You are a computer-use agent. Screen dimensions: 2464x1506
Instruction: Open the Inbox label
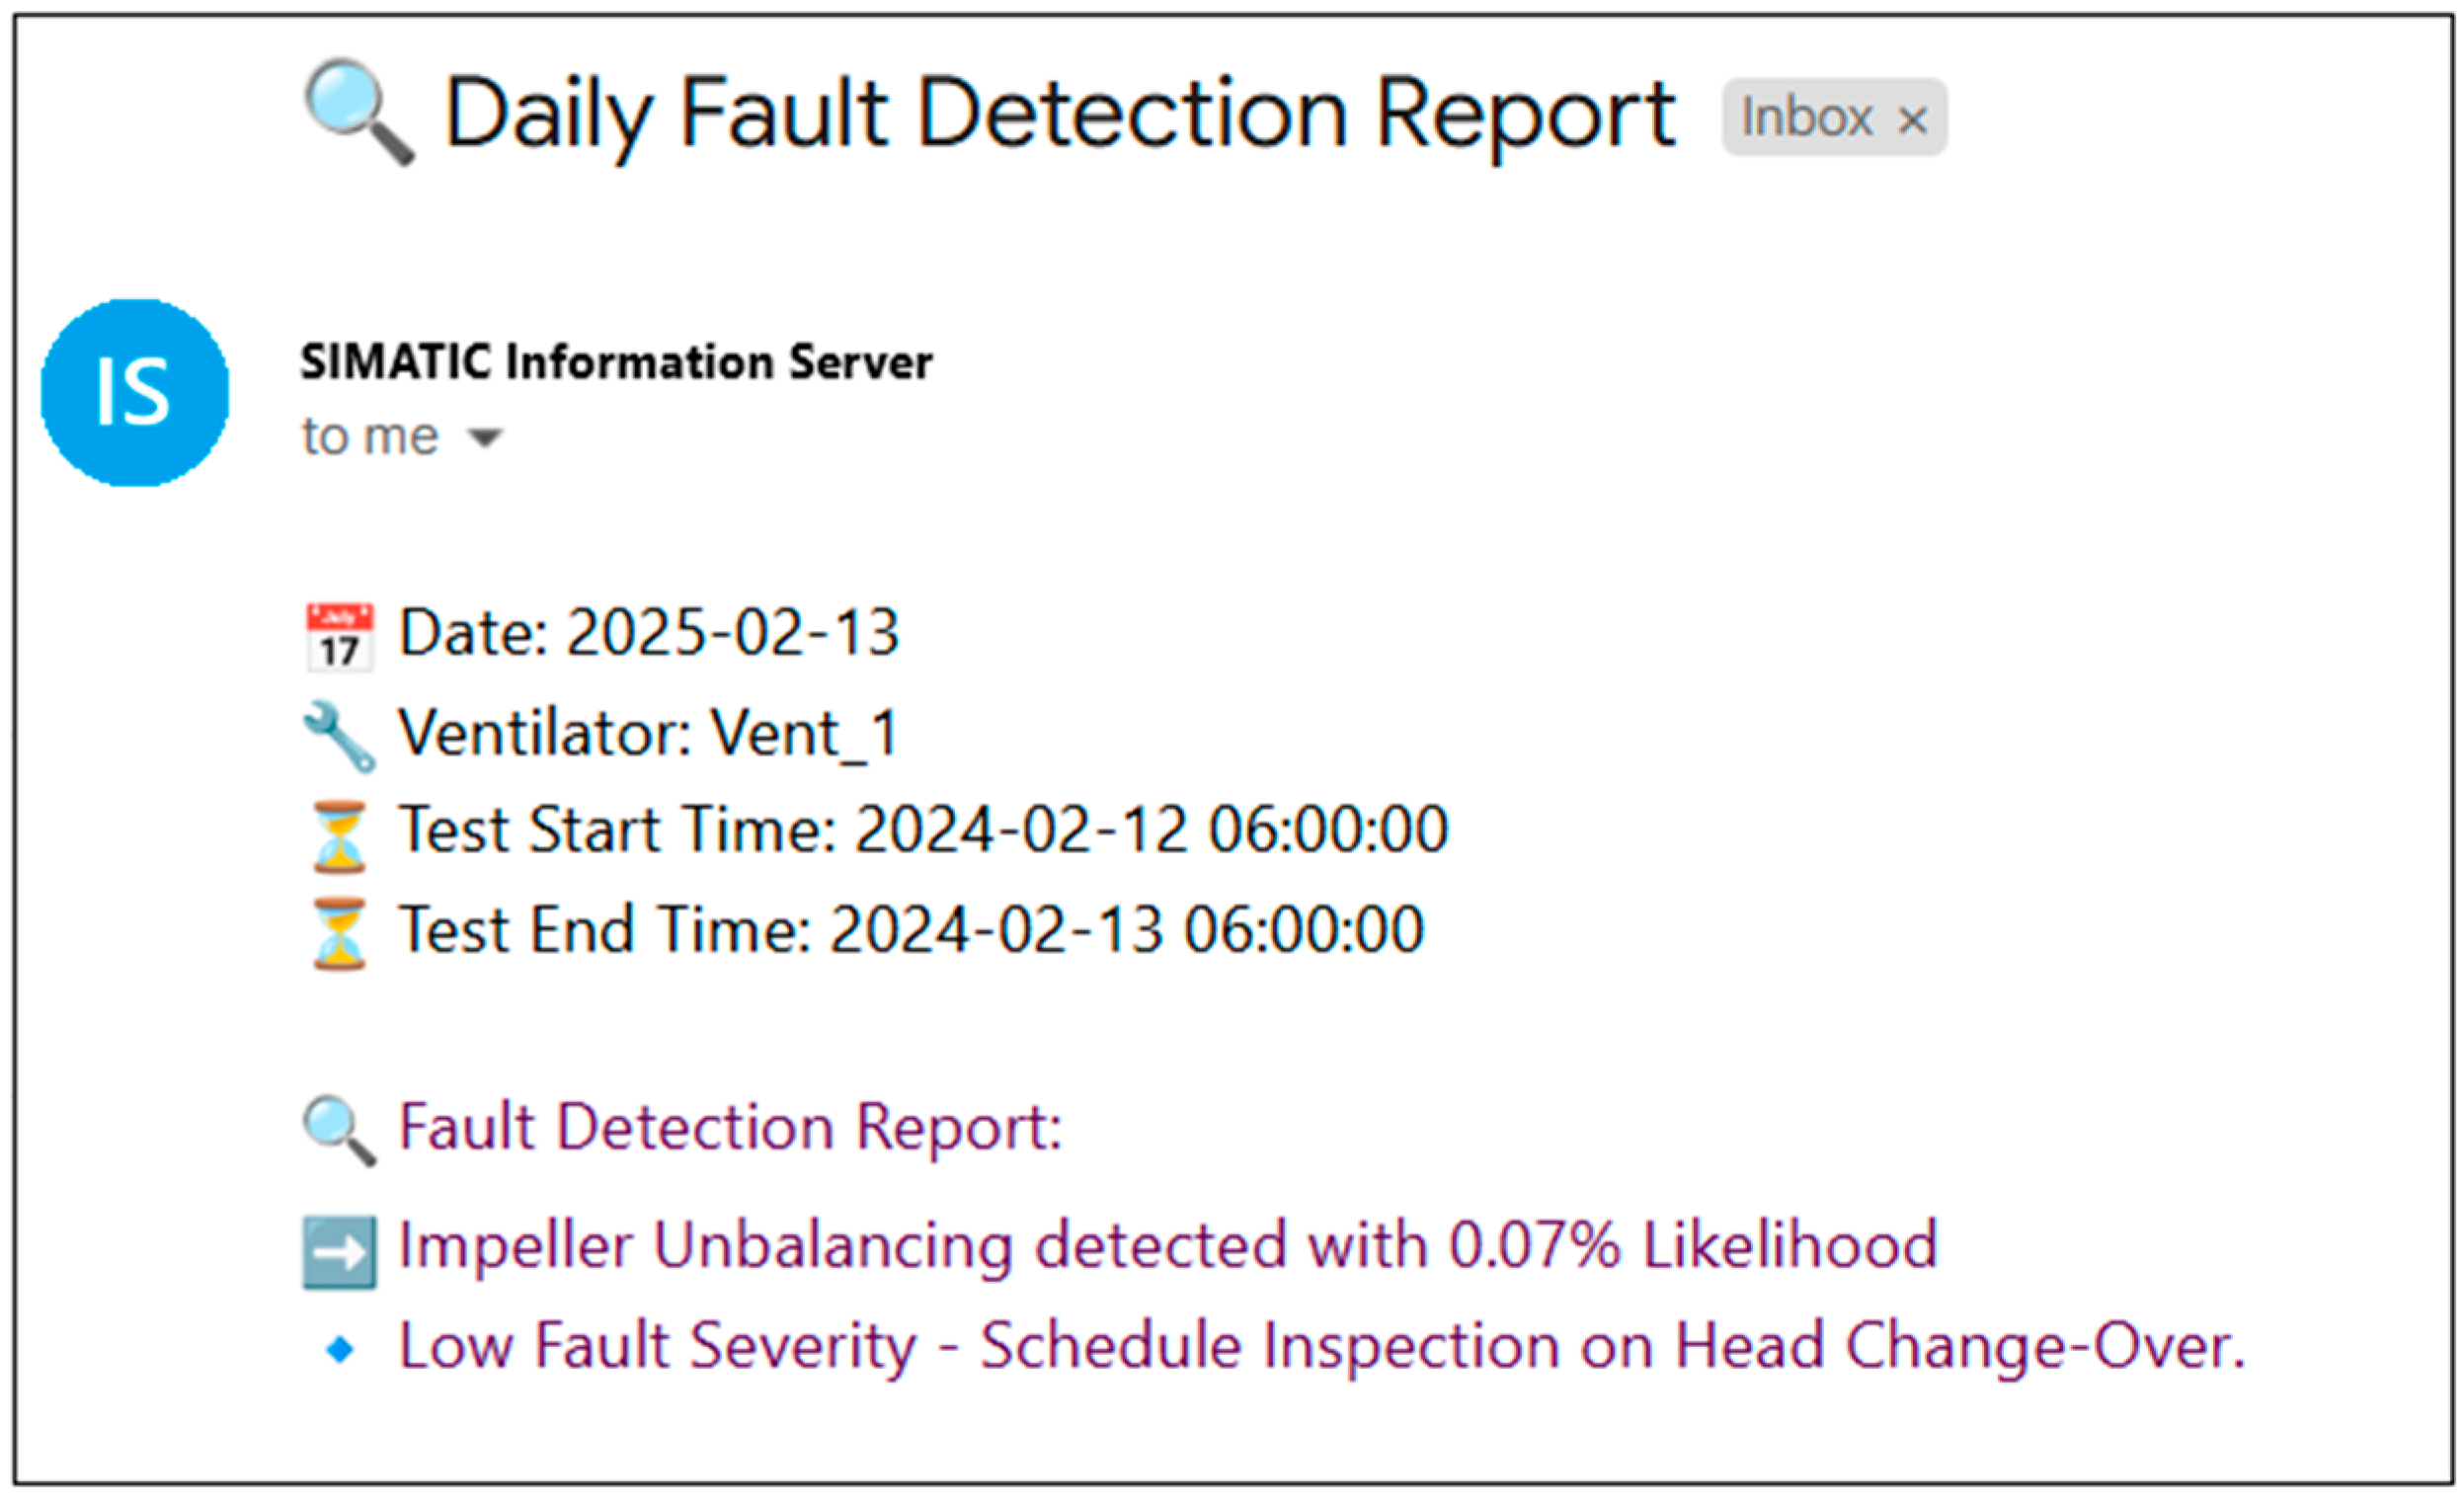pyautogui.click(x=1806, y=118)
